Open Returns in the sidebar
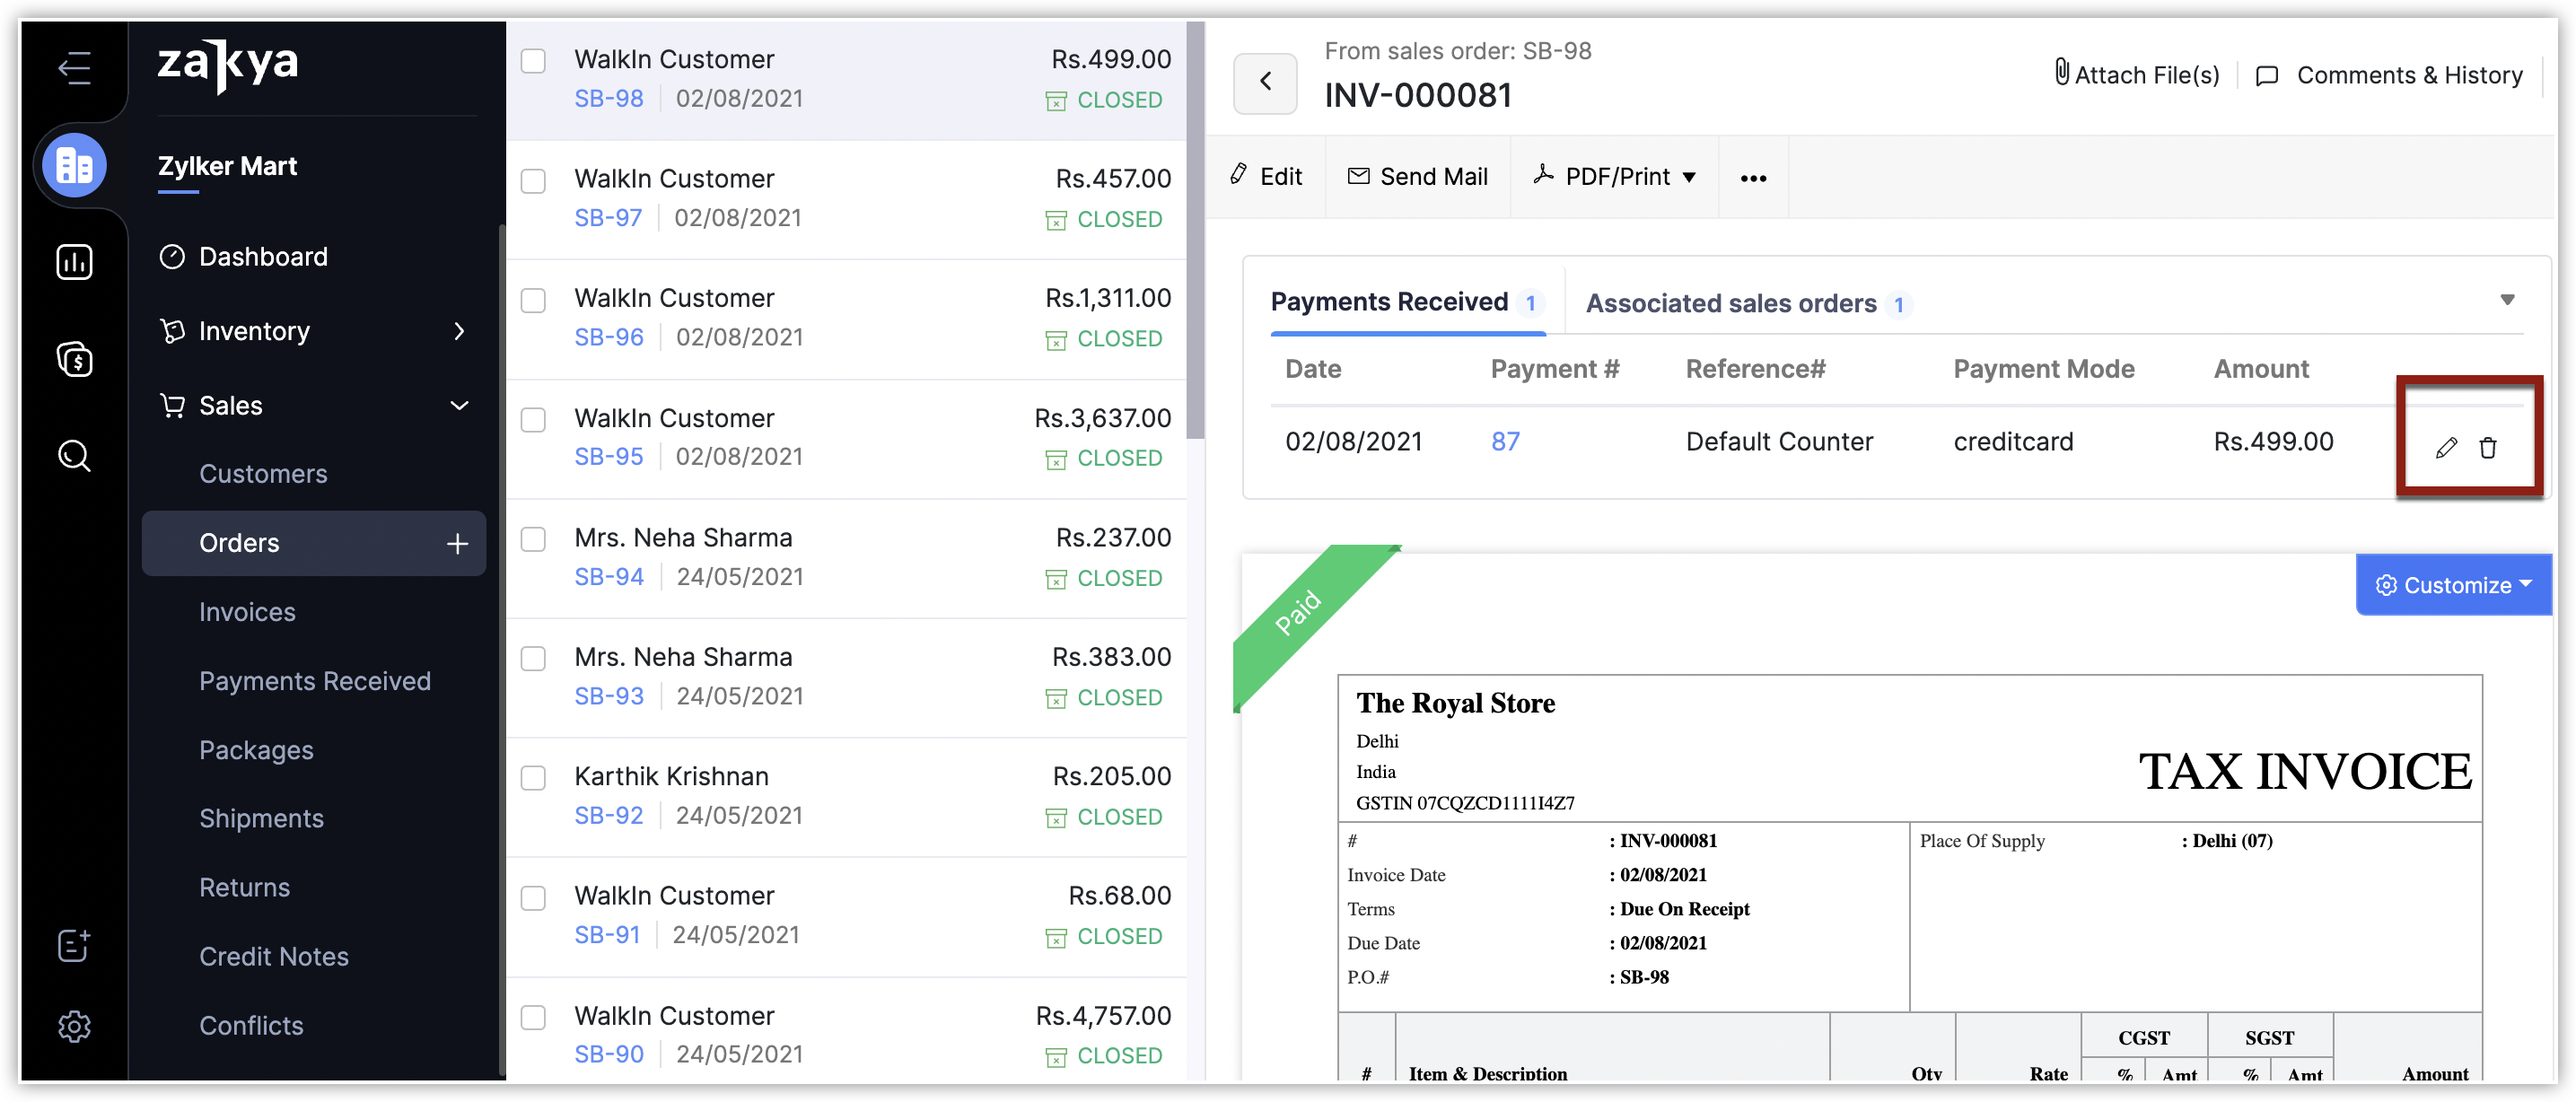Image resolution: width=2576 pixels, height=1102 pixels. pos(244,887)
